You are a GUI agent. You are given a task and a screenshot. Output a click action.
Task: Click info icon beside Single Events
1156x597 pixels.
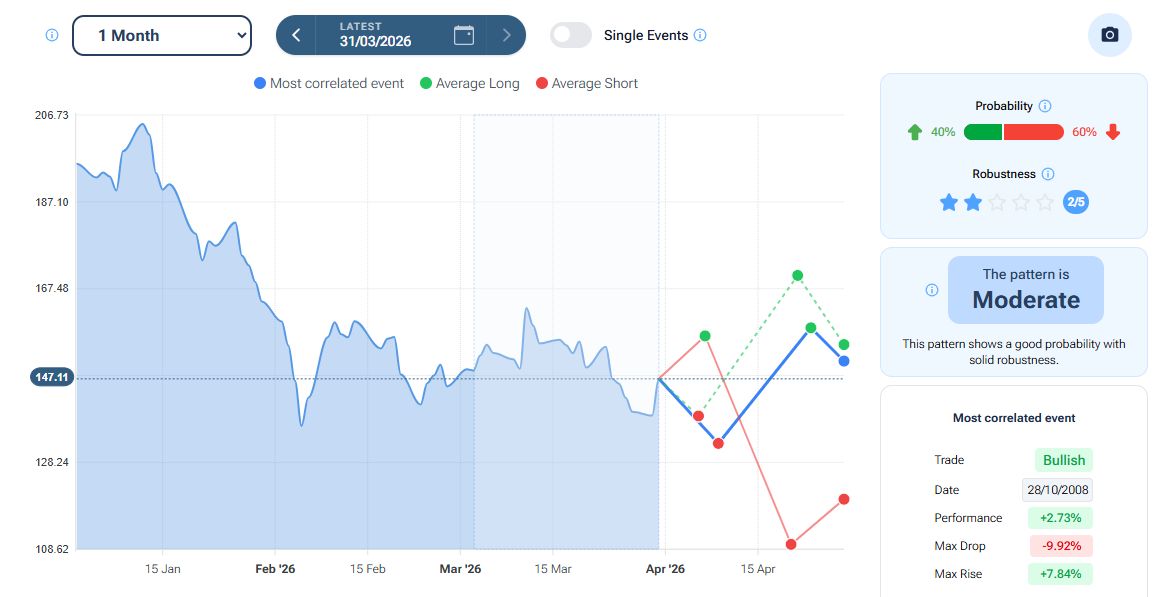(x=700, y=35)
